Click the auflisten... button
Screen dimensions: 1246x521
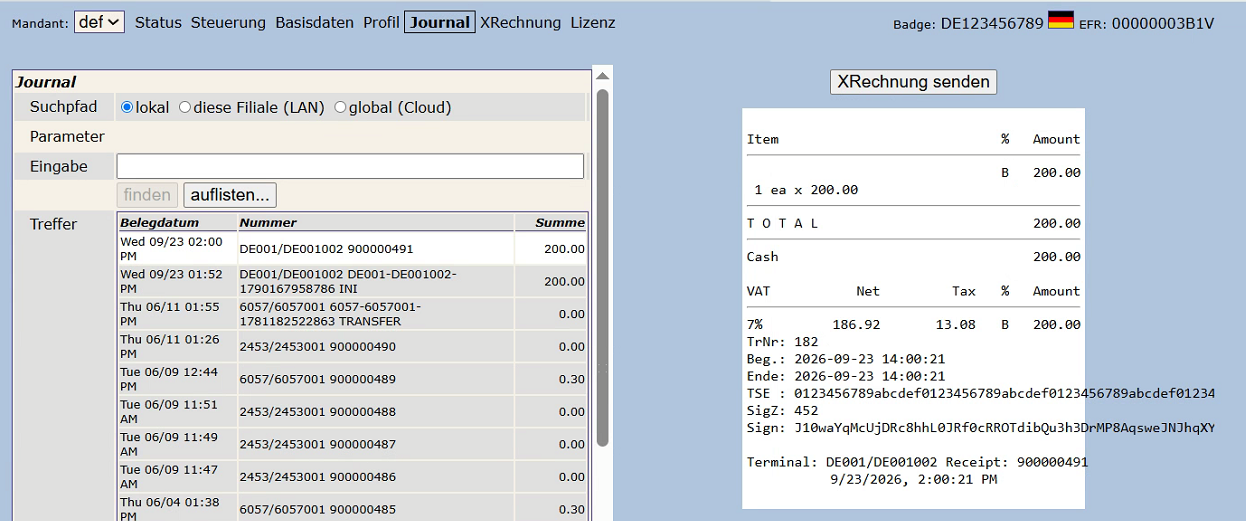tap(230, 195)
